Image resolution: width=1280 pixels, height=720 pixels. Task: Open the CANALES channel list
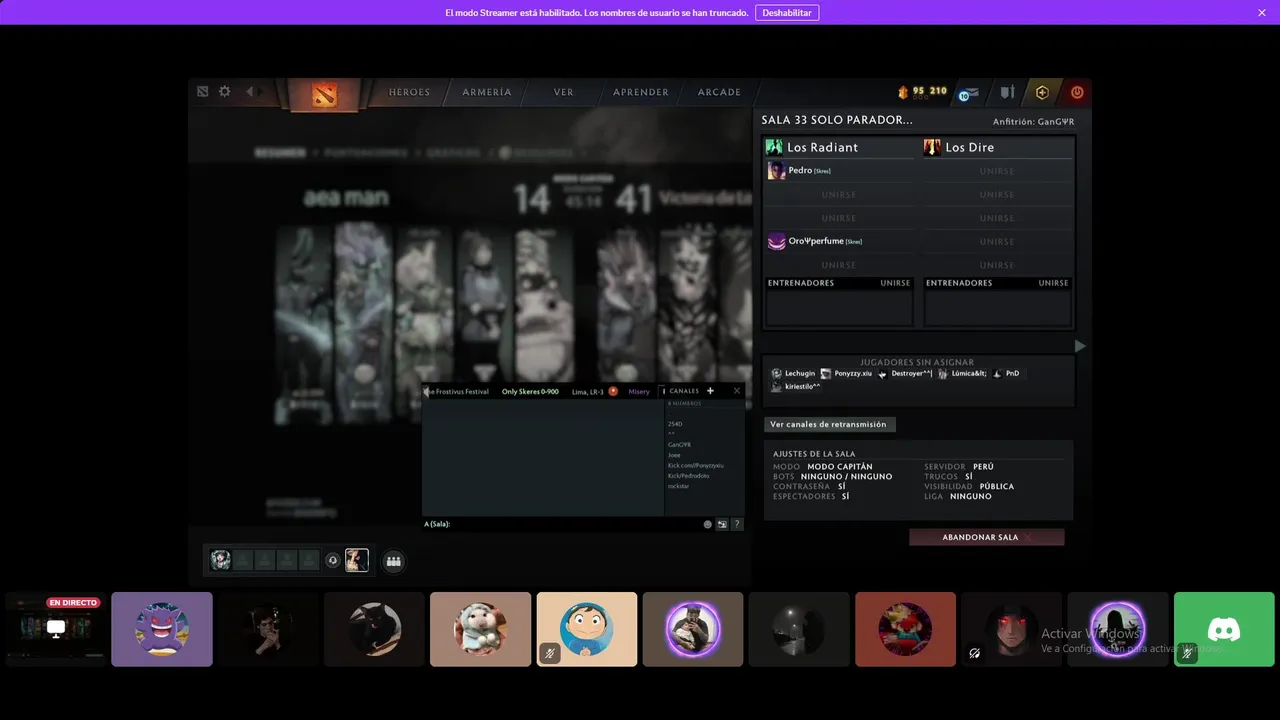point(684,391)
